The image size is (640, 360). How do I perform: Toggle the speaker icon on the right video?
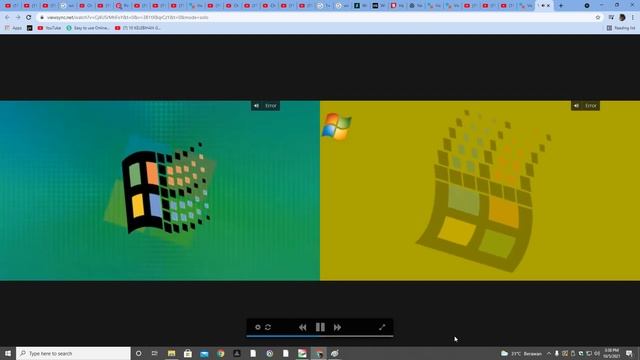(x=576, y=106)
